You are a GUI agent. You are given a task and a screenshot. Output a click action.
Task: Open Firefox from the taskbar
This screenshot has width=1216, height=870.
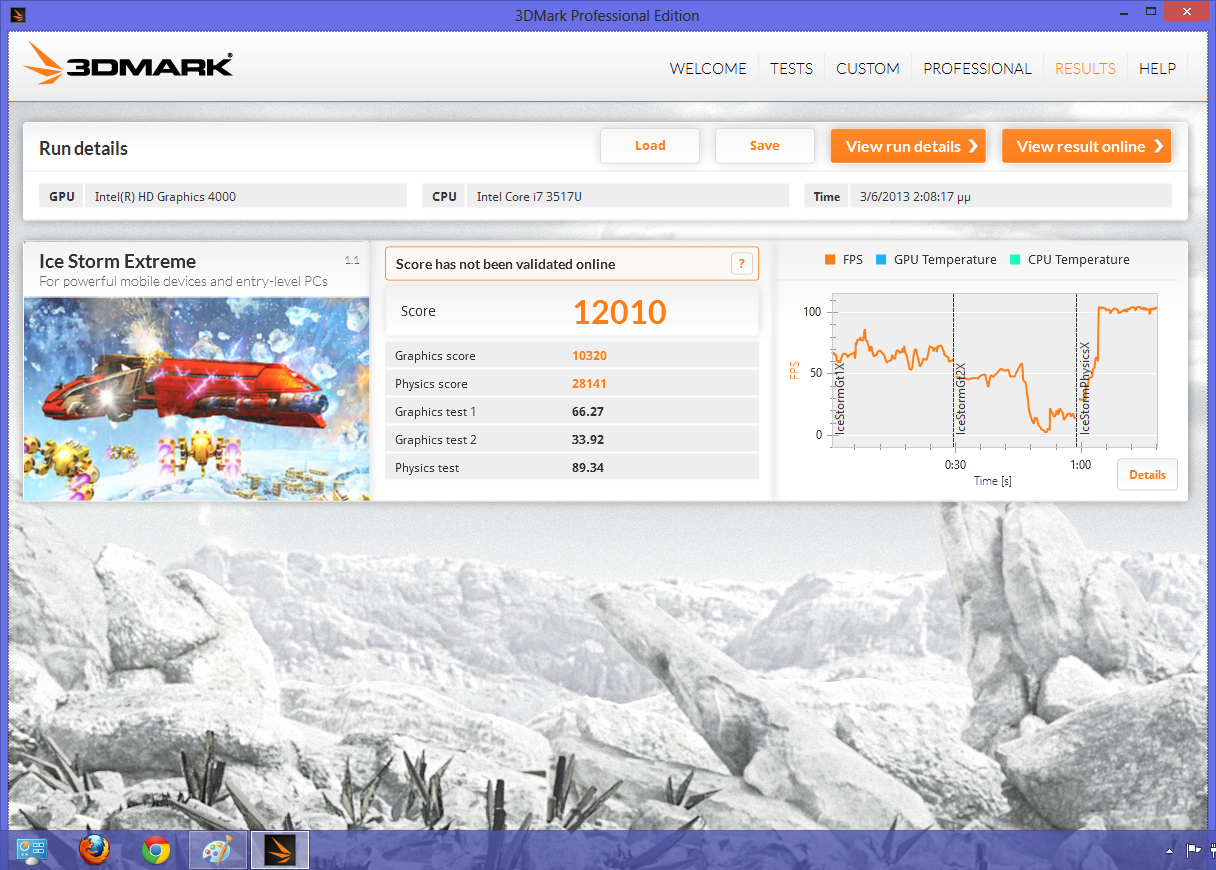94,850
